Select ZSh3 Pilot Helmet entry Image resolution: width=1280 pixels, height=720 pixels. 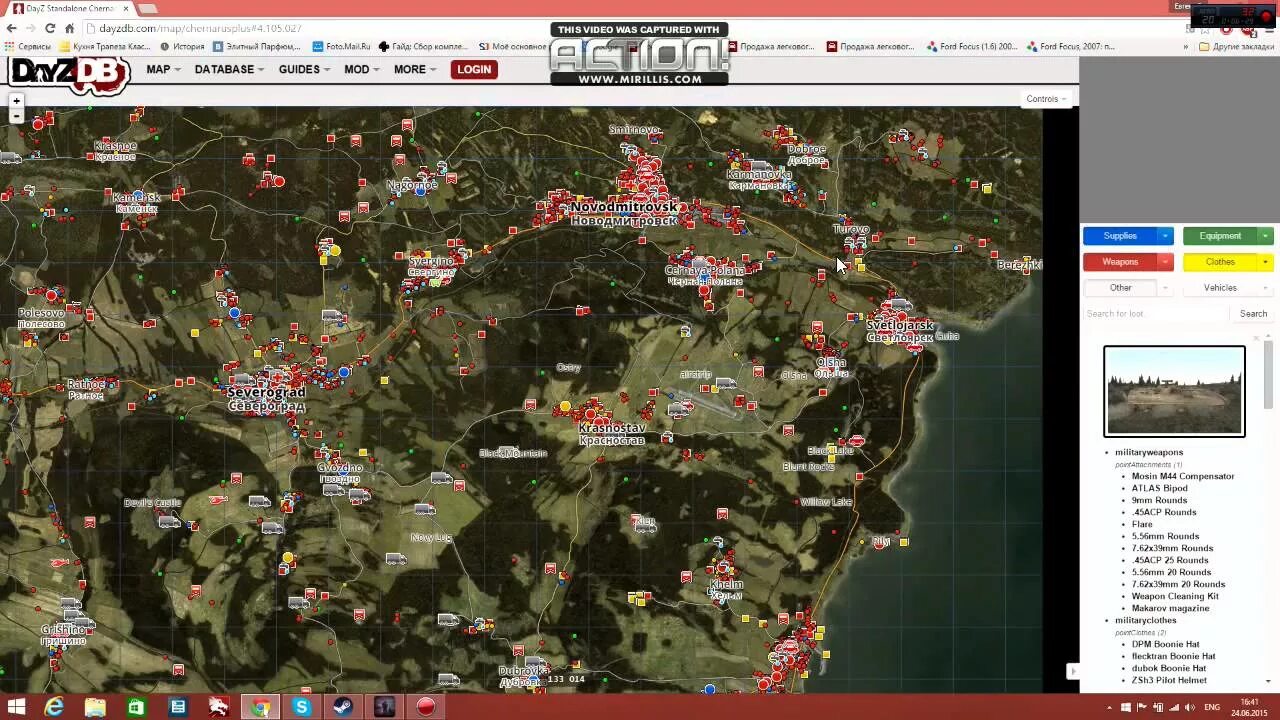(1169, 680)
